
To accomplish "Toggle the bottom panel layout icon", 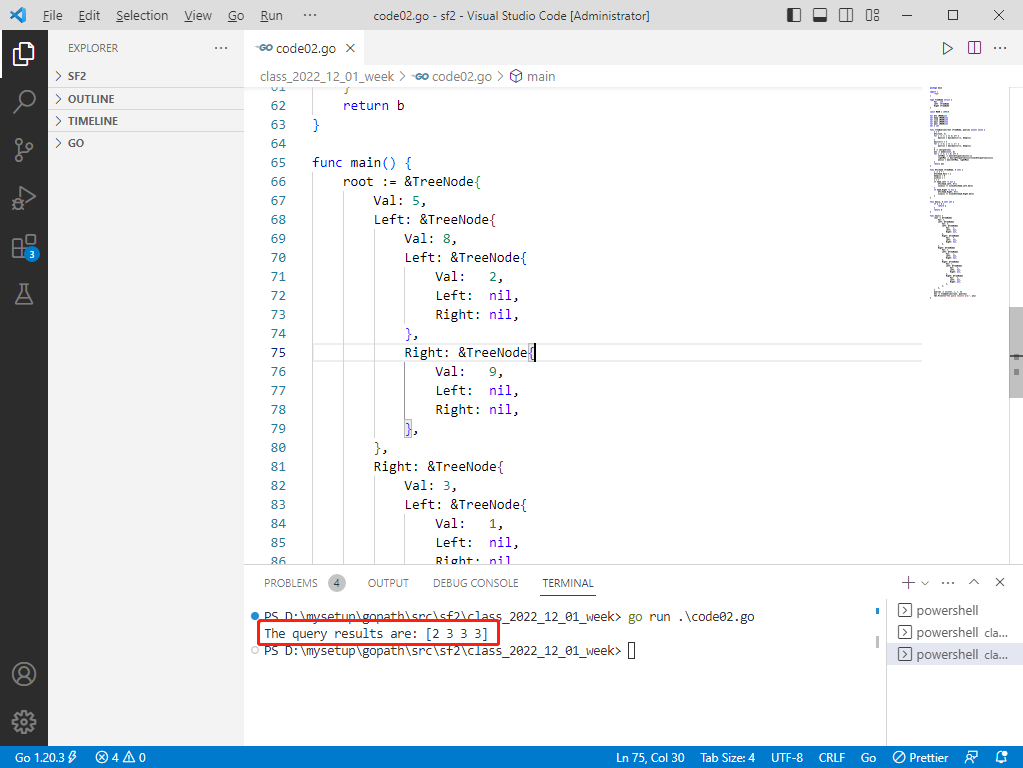I will 820,15.
